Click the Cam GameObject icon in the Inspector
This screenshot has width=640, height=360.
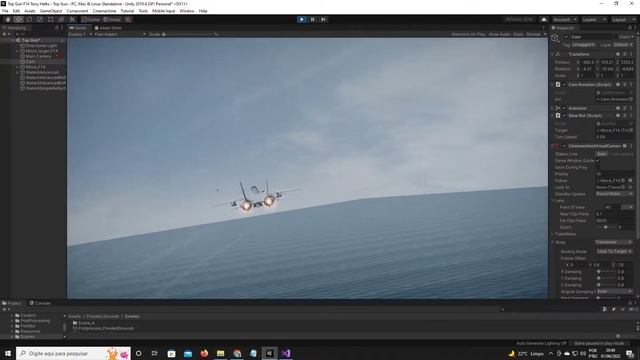coord(555,38)
